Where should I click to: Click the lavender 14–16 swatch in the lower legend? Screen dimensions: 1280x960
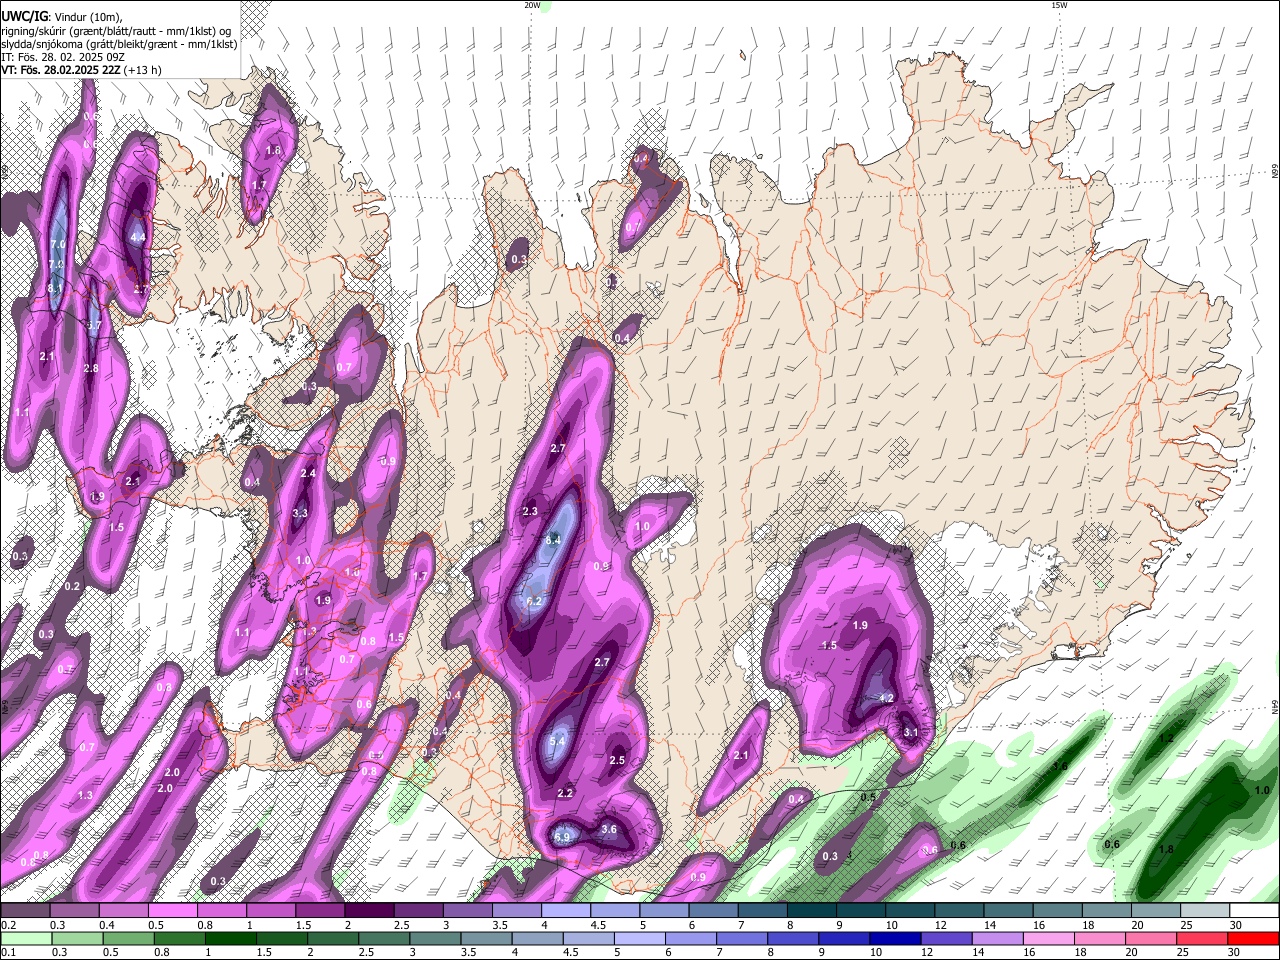tap(999, 938)
